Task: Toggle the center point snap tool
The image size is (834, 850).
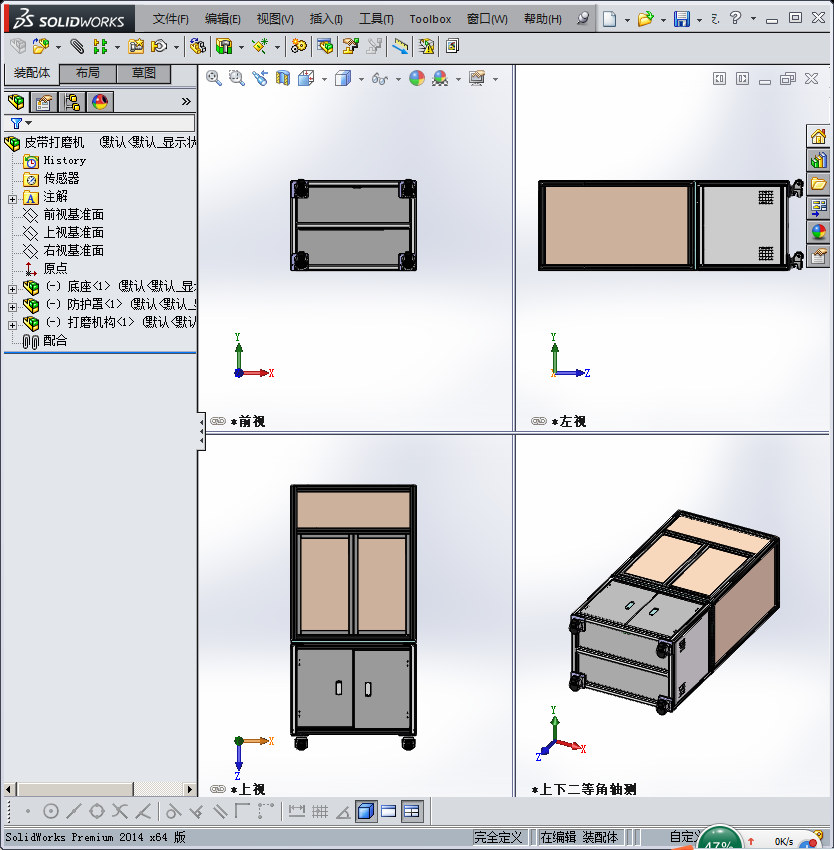Action: (50, 811)
